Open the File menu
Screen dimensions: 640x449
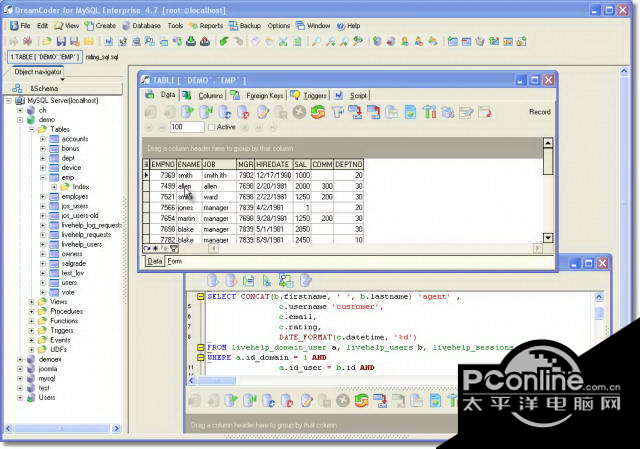(x=20, y=26)
